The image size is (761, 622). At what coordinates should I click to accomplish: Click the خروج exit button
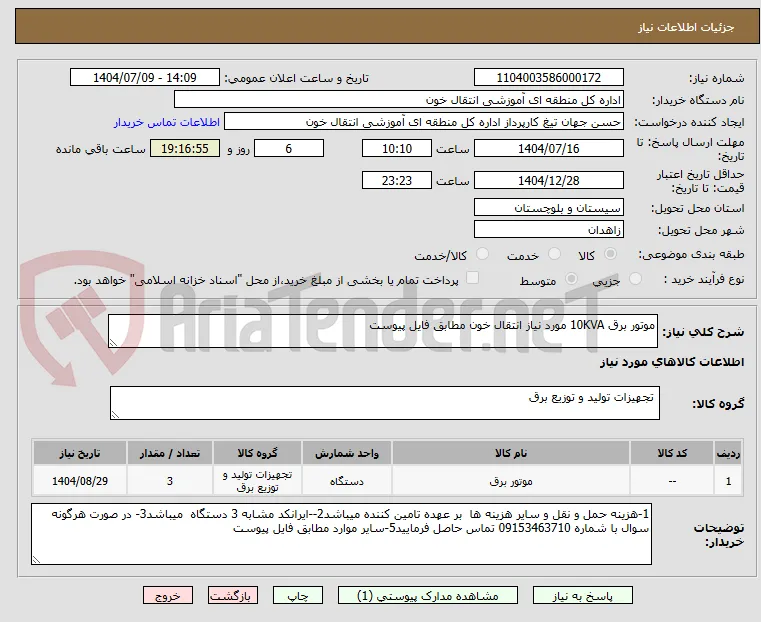point(168,595)
